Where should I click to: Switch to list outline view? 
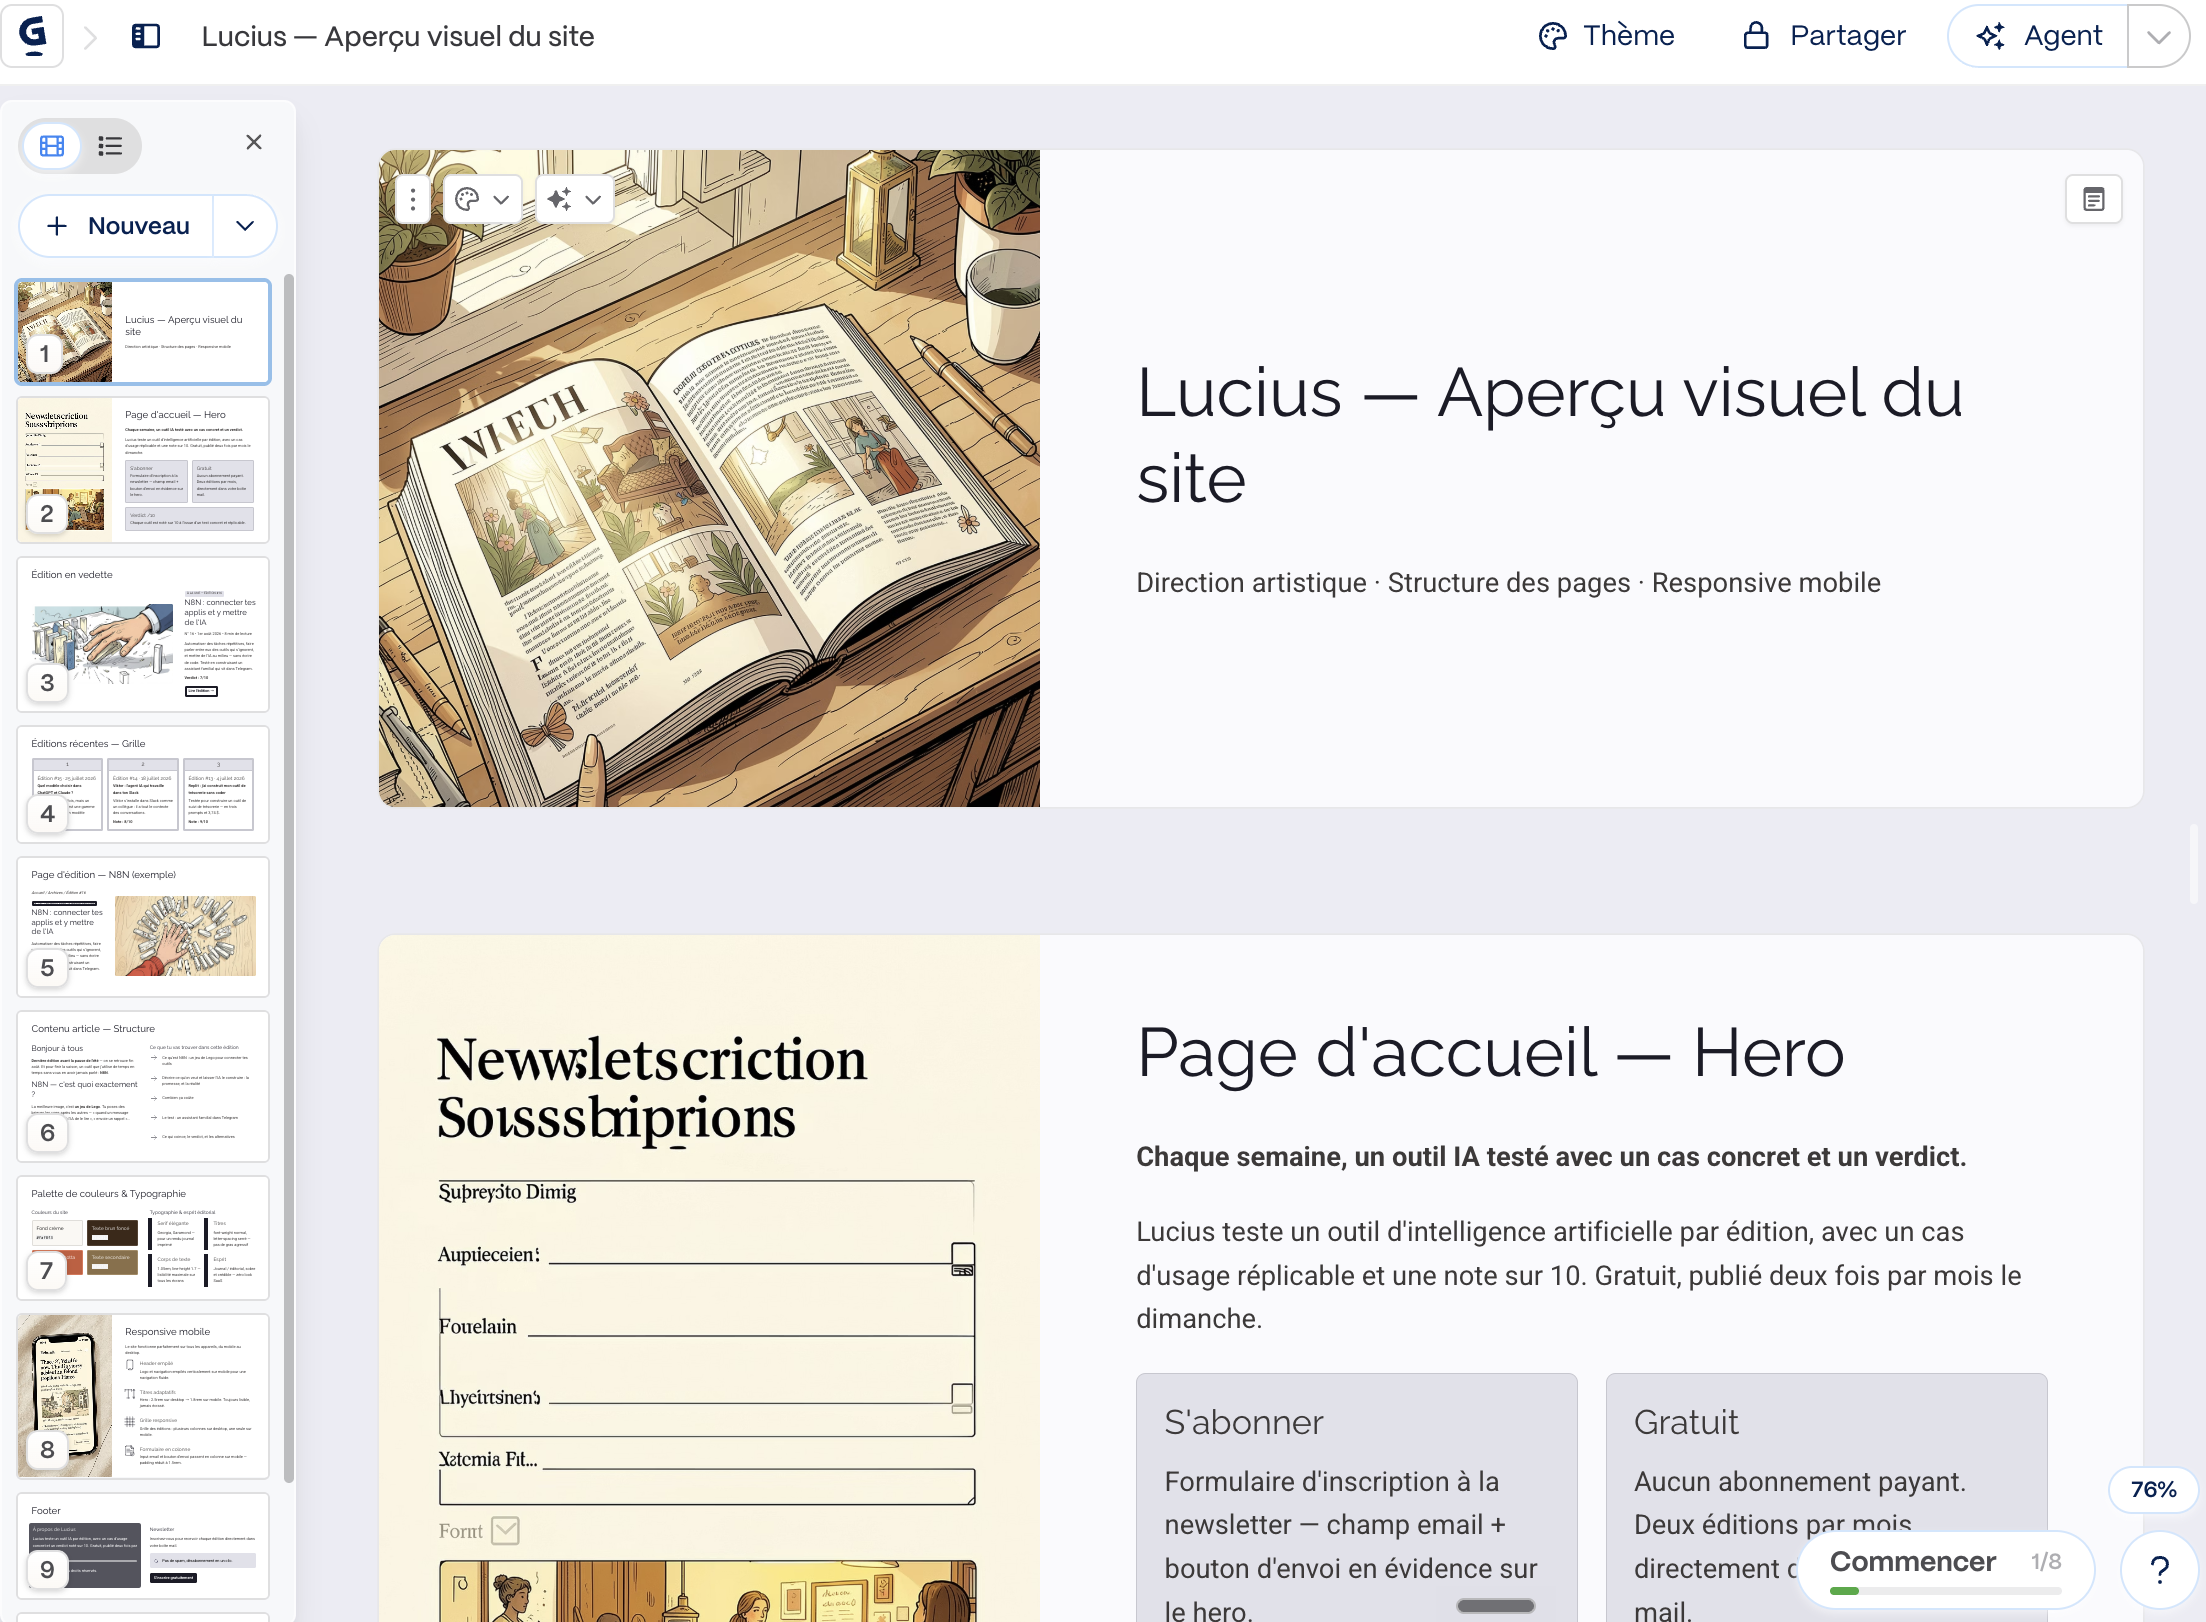[x=110, y=146]
